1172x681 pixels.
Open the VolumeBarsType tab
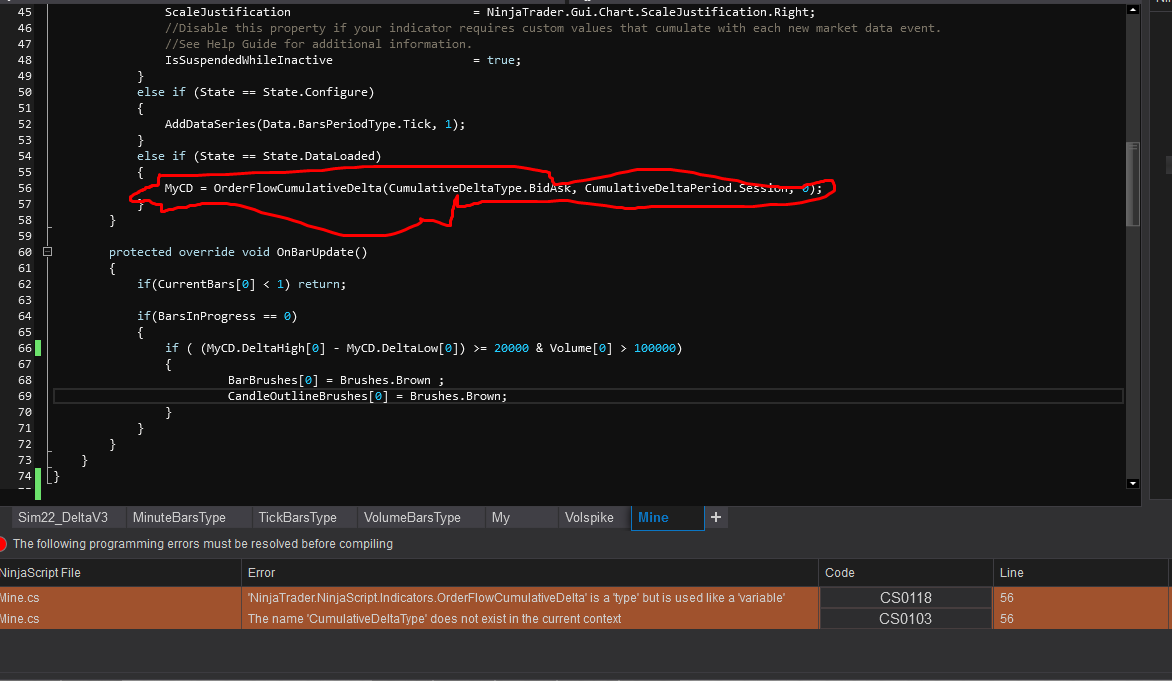412,517
